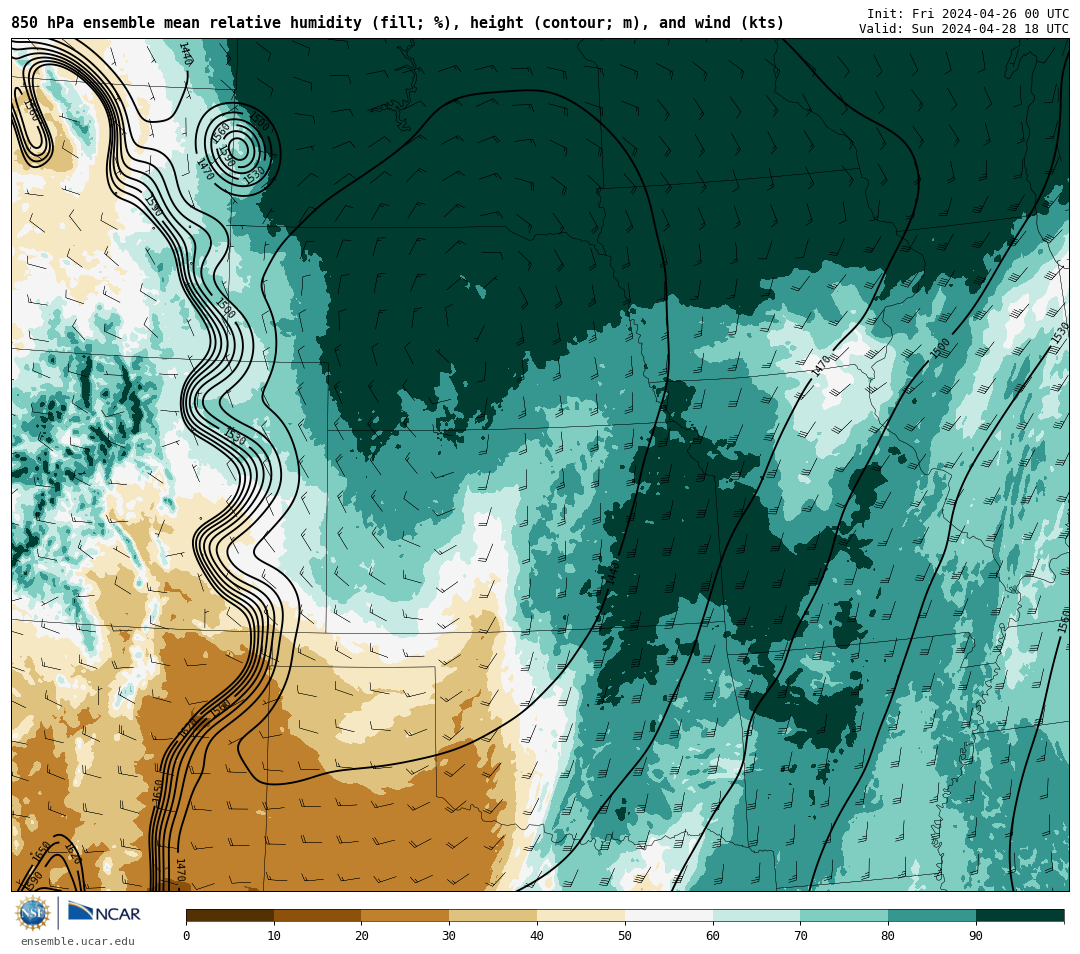The height and width of the screenshot is (954, 1080).
Task: Click the 20-30 legend swatch
Action: [405, 916]
